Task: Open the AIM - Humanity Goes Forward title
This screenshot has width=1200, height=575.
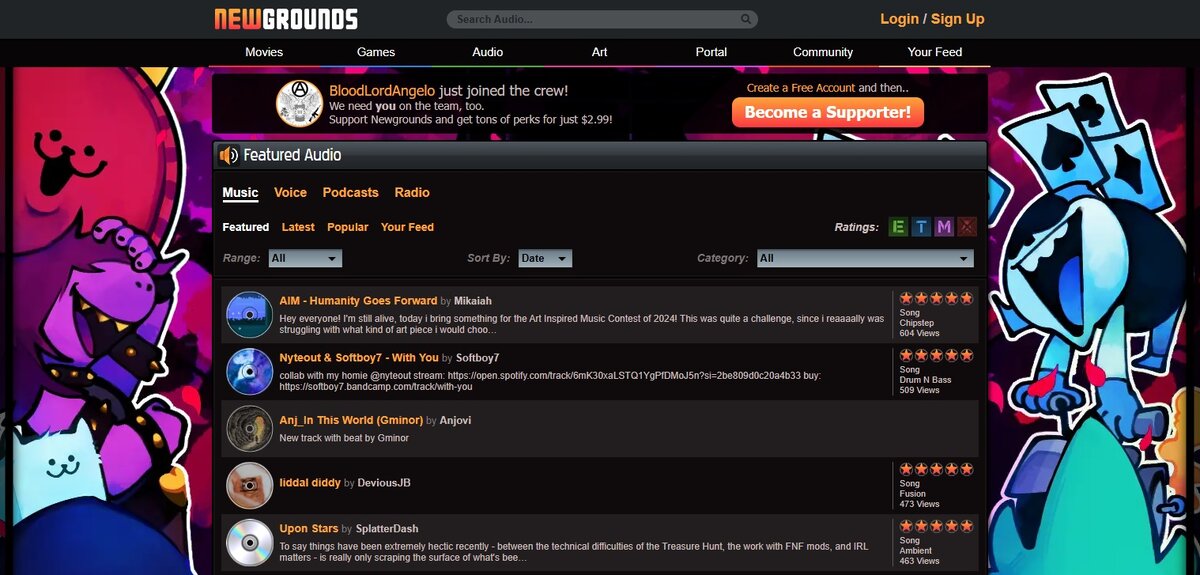Action: (x=358, y=300)
